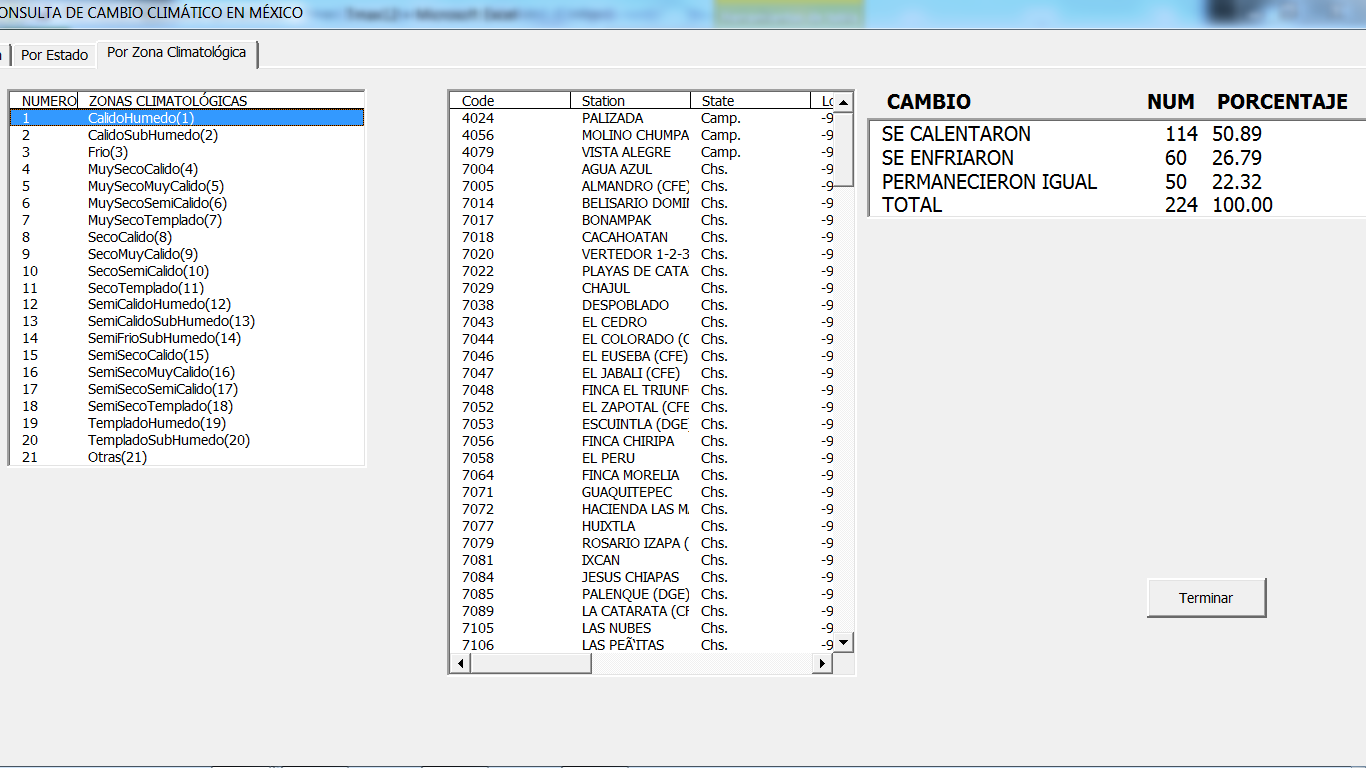Screen dimensions: 1366x768
Task: Click the horizontal scroll right arrow
Action: click(x=824, y=663)
